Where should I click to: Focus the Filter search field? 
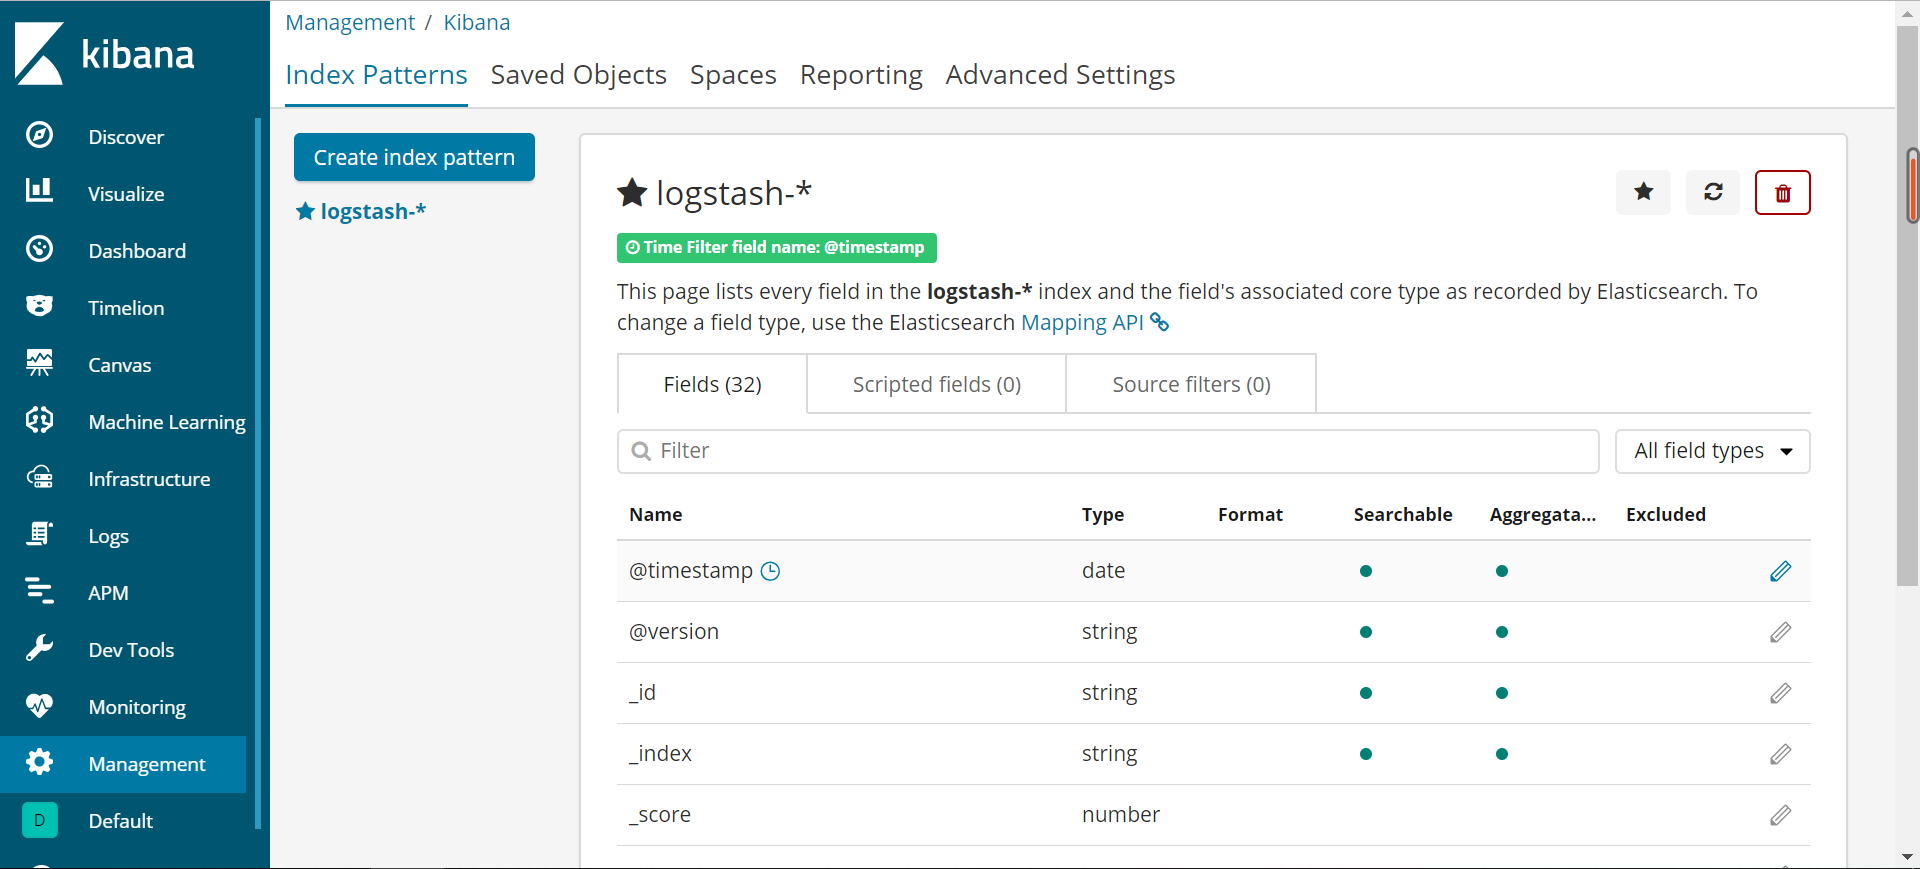1108,451
